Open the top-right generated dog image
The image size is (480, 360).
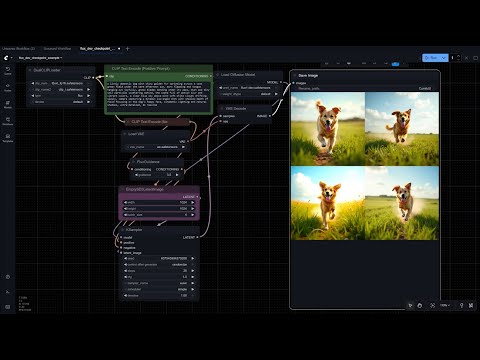[x=402, y=129]
